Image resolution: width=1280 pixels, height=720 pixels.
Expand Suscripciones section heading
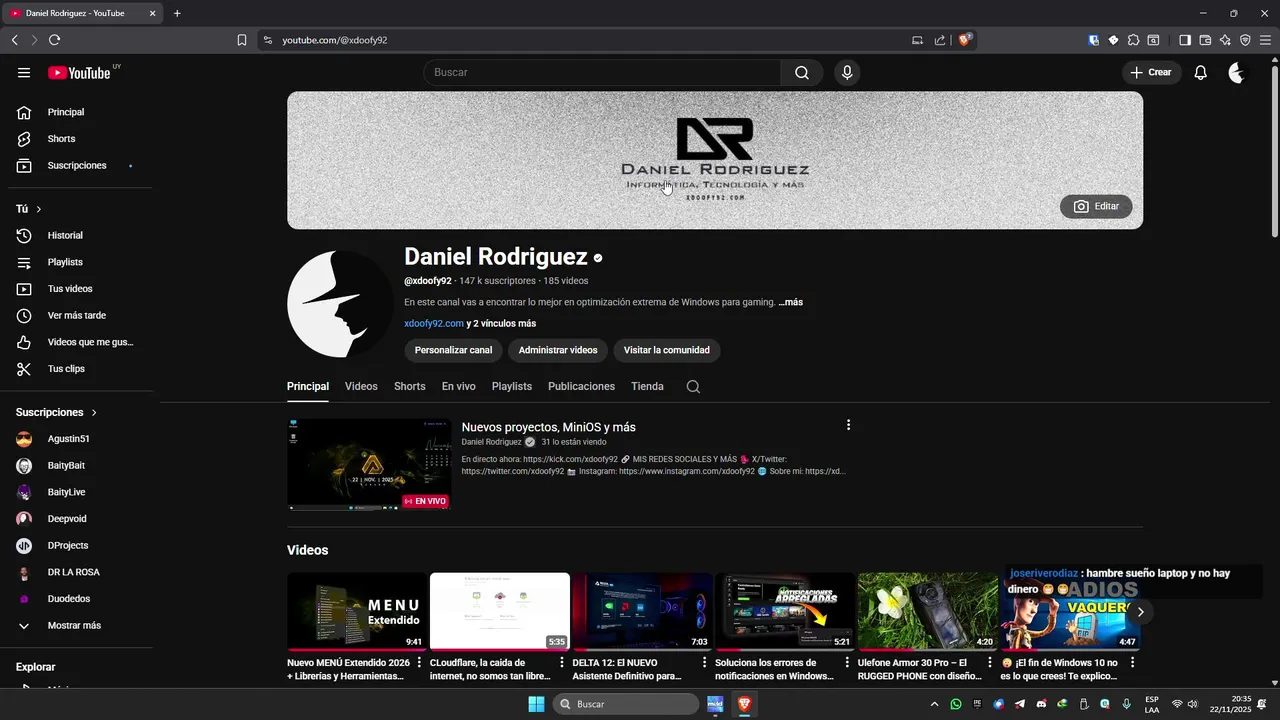pos(57,412)
